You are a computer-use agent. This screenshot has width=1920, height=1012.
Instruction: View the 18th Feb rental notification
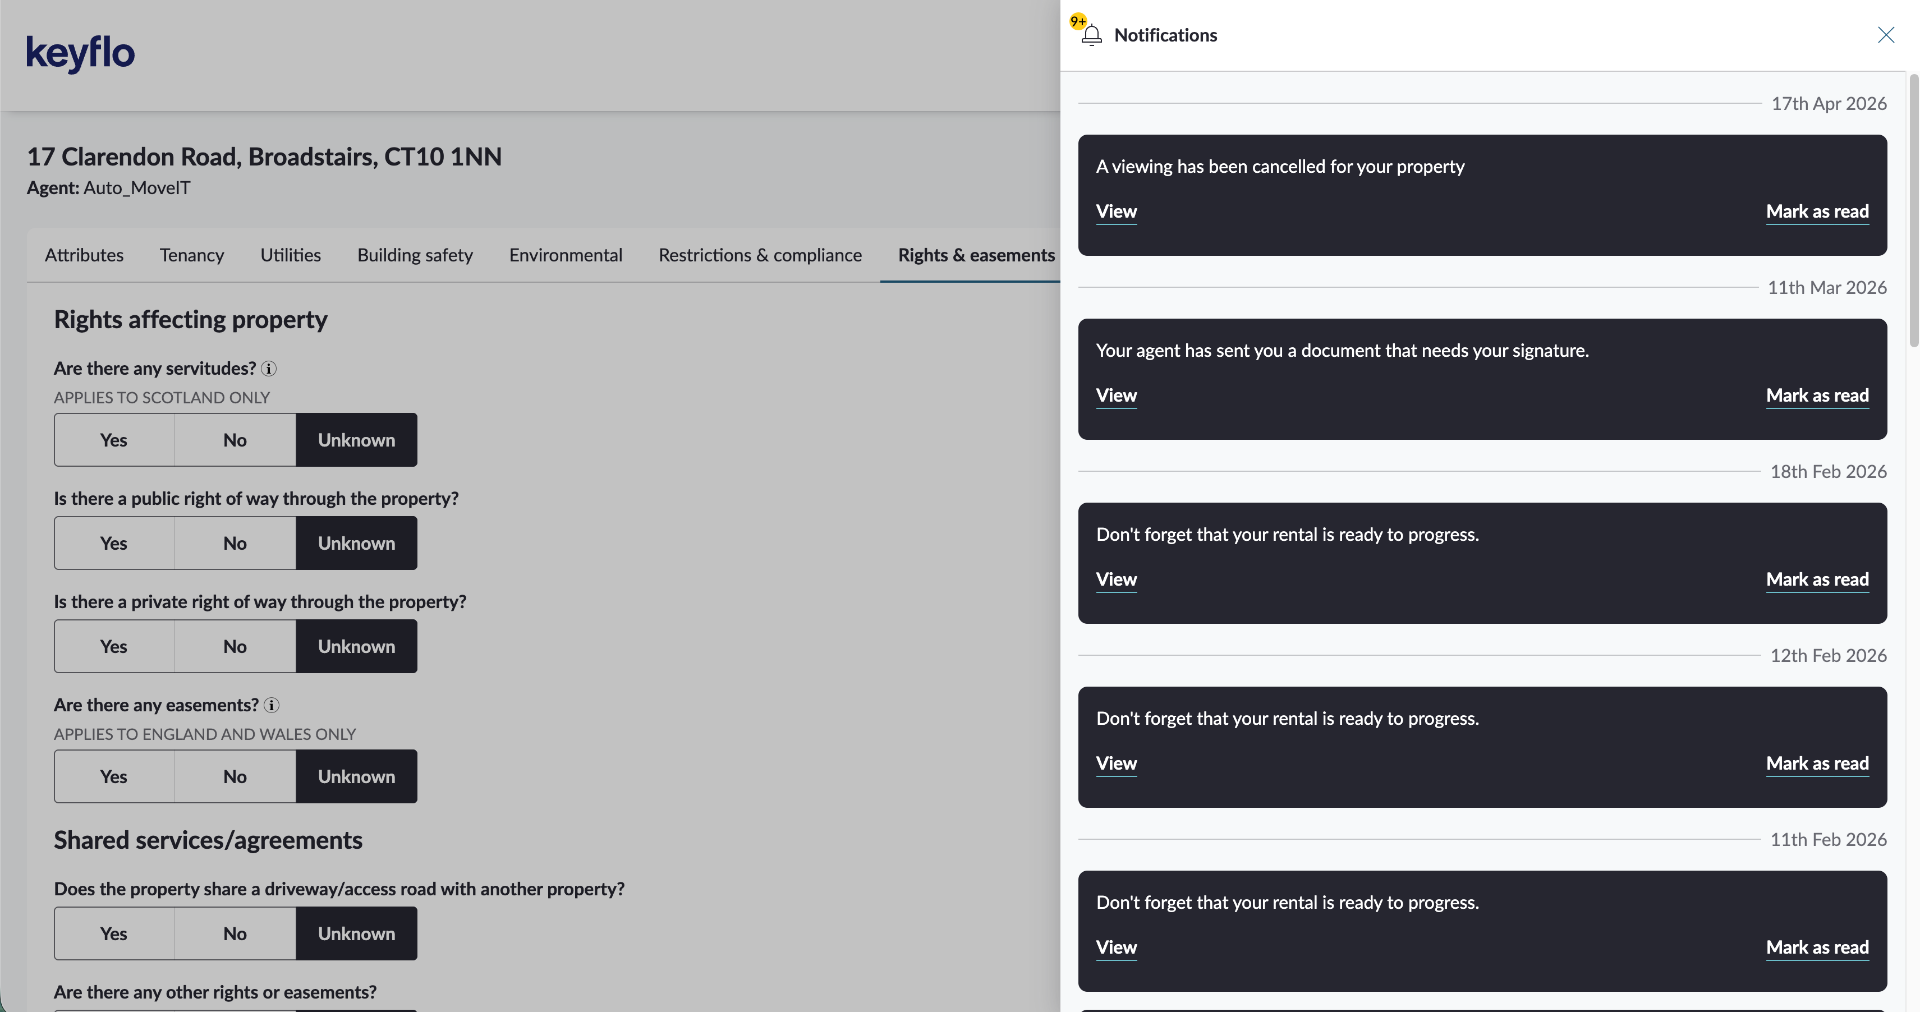click(x=1116, y=580)
